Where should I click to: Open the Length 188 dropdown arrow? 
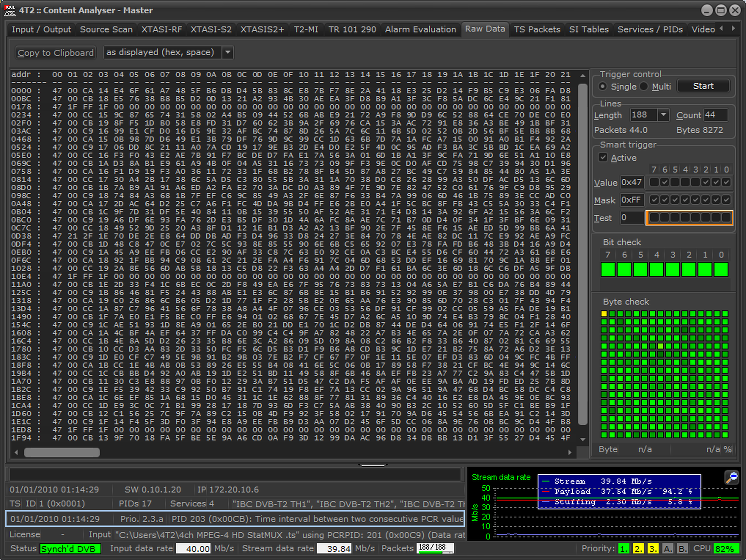[664, 115]
